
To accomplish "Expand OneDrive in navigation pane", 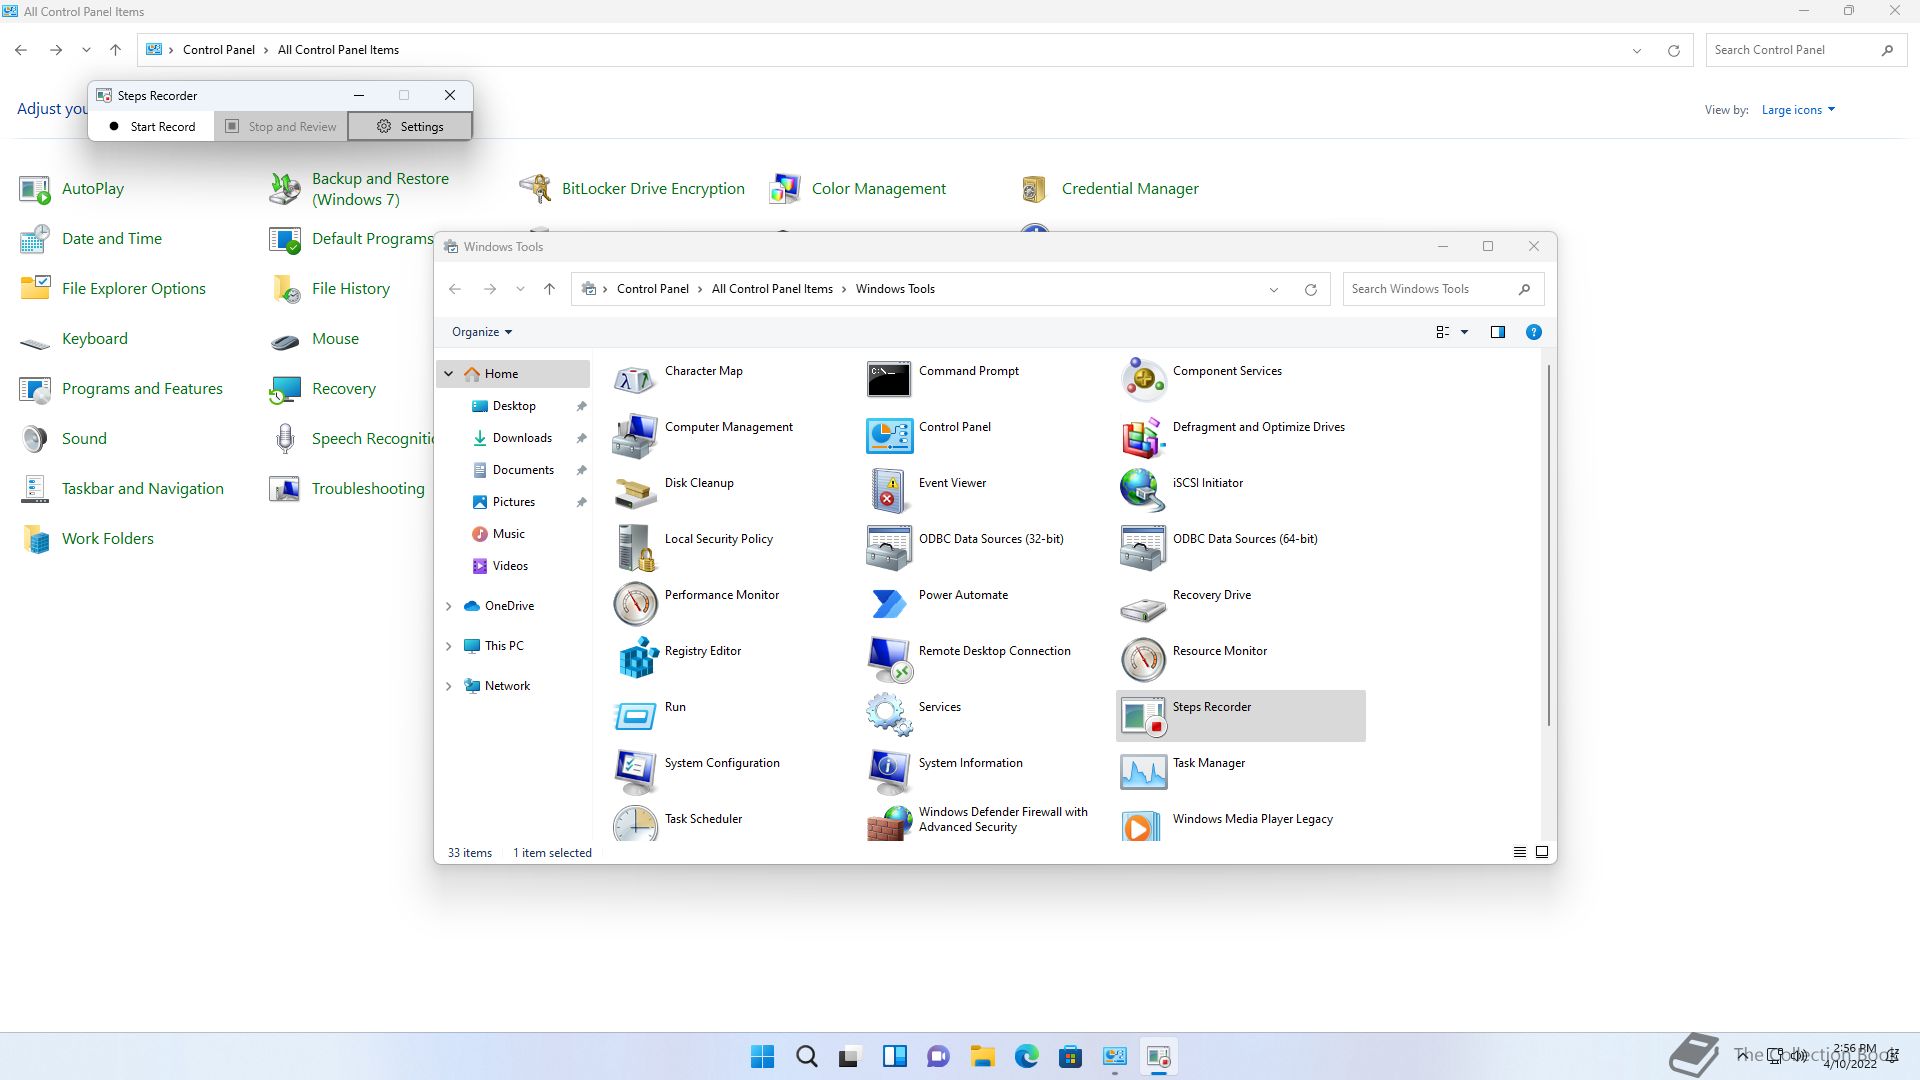I will point(448,606).
